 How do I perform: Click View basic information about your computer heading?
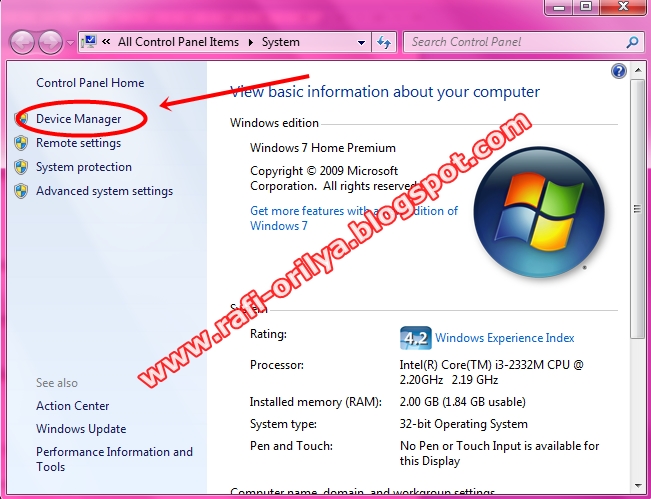click(385, 92)
